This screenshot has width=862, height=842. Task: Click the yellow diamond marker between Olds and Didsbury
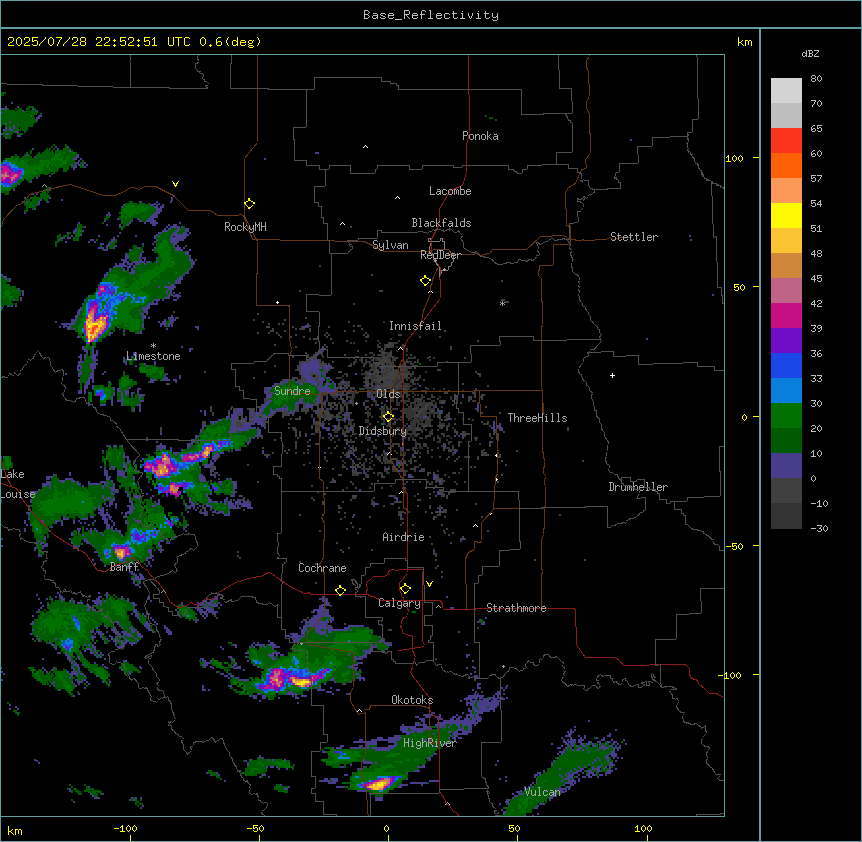(x=388, y=417)
